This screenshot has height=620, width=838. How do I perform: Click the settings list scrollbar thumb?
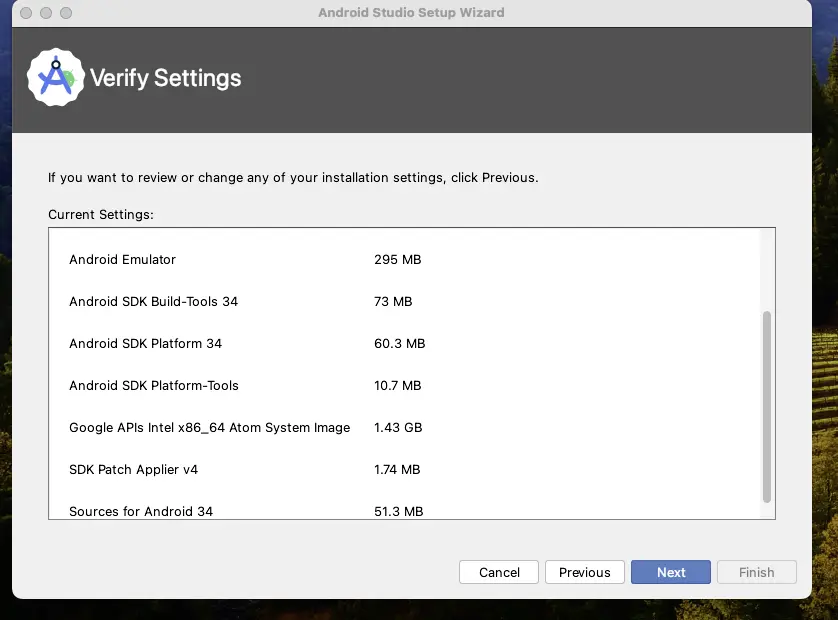click(x=767, y=407)
